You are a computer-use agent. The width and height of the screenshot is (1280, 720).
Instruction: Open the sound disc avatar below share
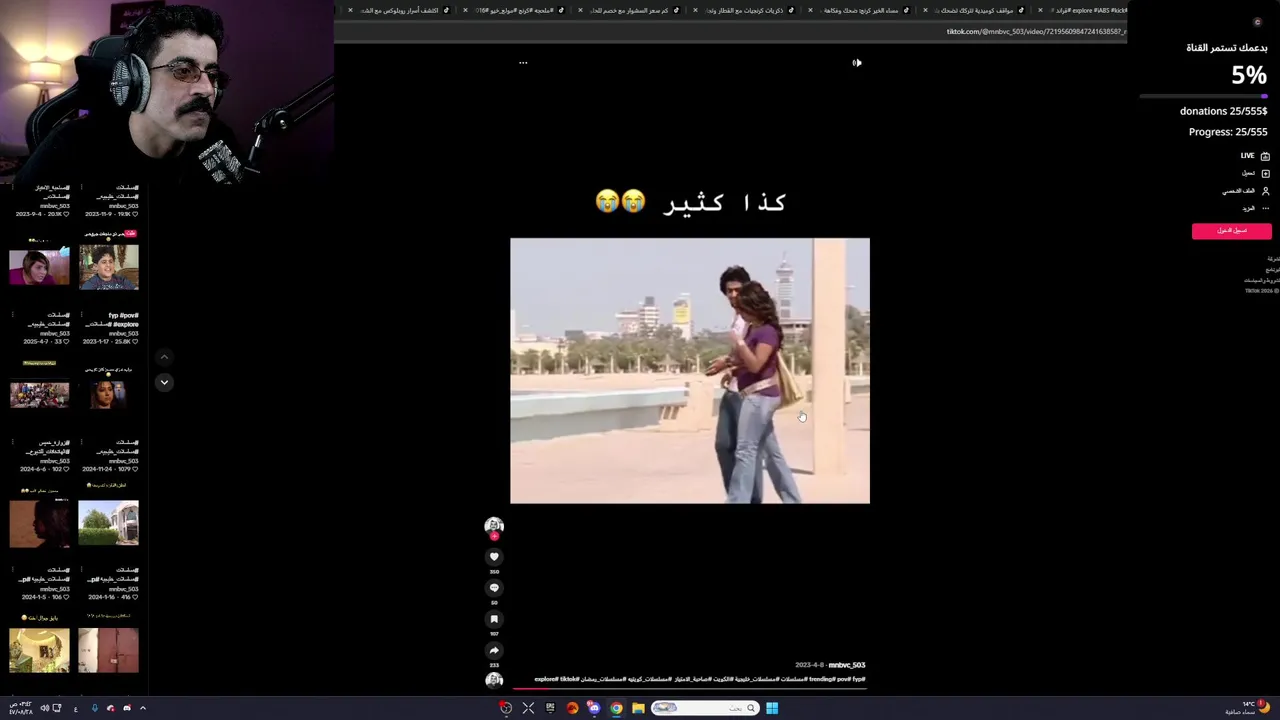[494, 680]
